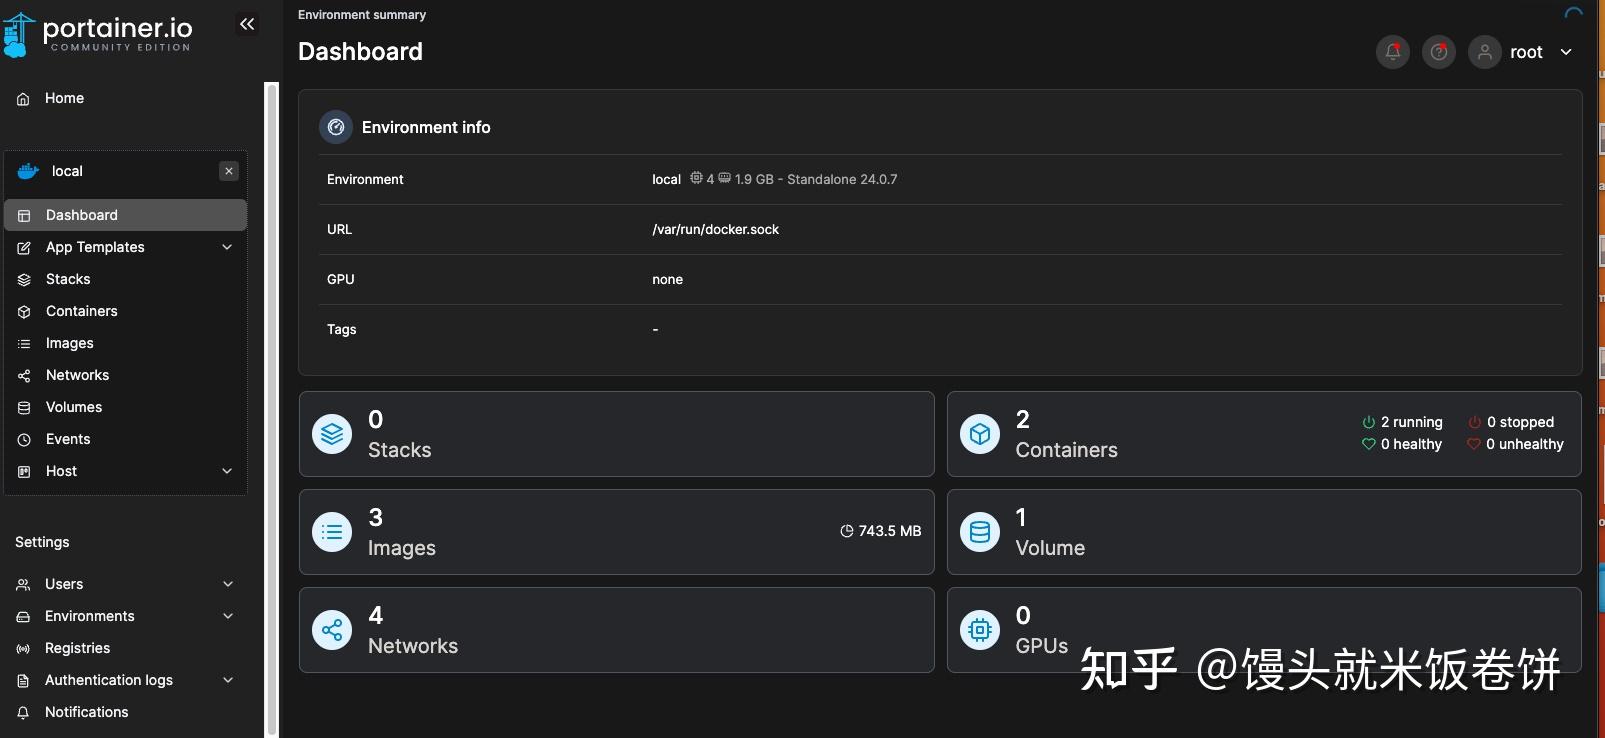1605x738 pixels.
Task: Select the Images icon in the sidebar
Action: click(x=22, y=343)
